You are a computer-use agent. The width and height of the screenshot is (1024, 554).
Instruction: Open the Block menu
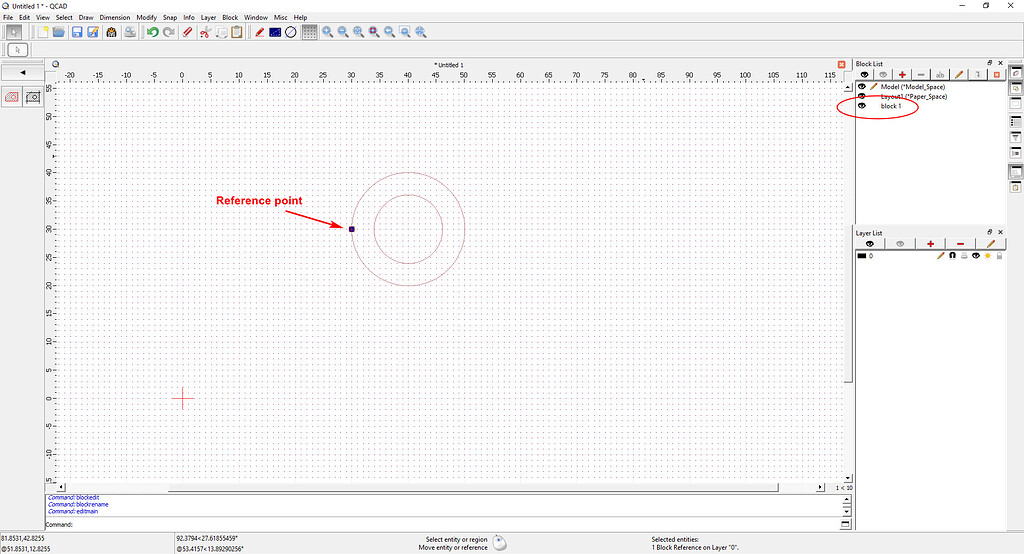230,18
